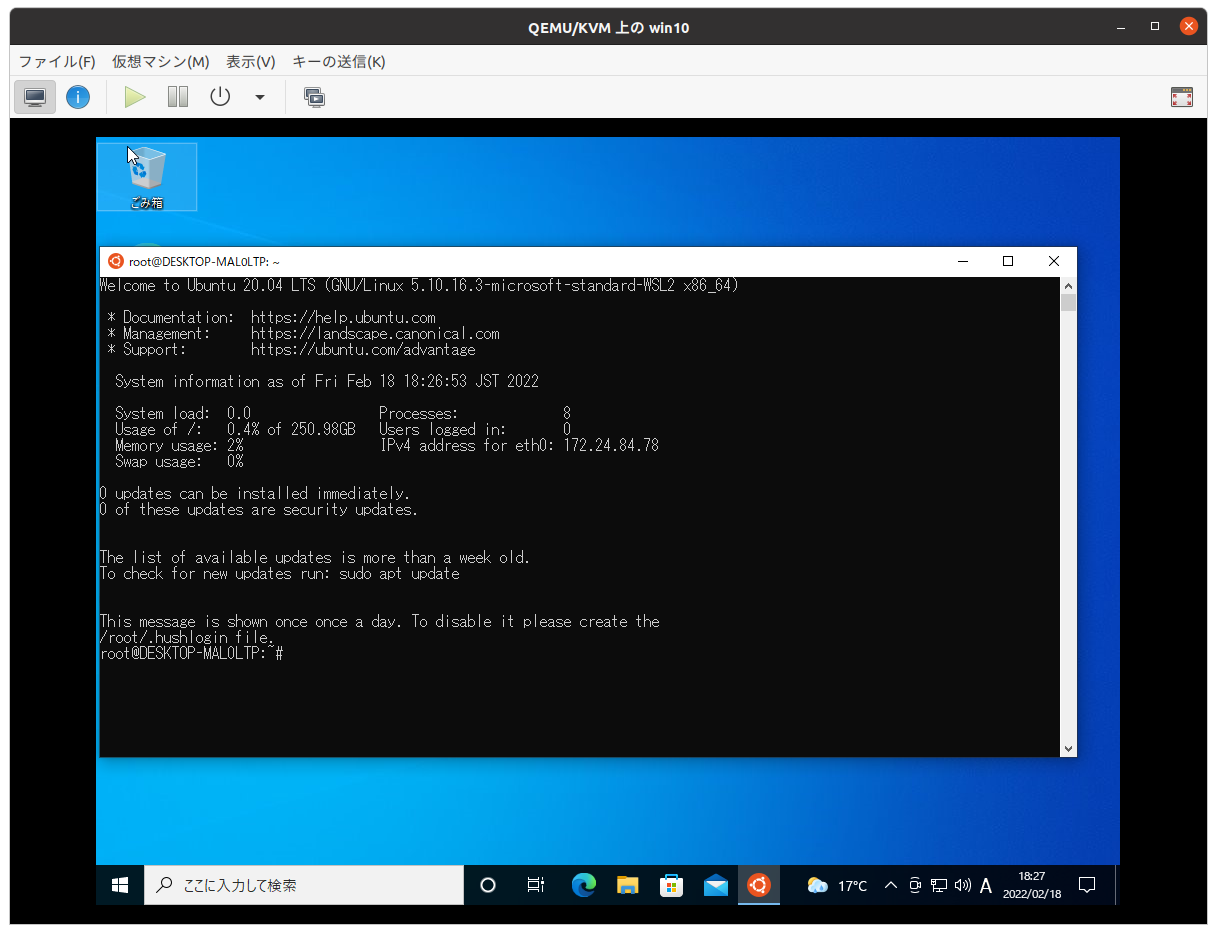Open the clock showing 18:27 2022/02/18
This screenshot has width=1217, height=934.
(x=1031, y=885)
